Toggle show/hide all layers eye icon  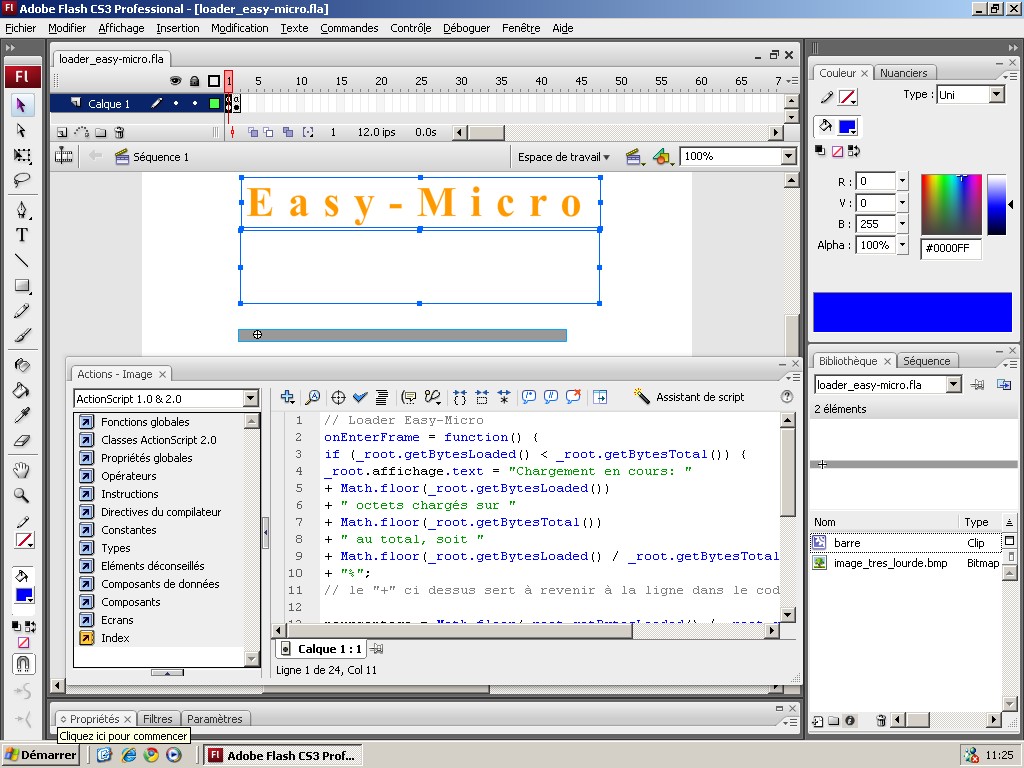tap(175, 81)
